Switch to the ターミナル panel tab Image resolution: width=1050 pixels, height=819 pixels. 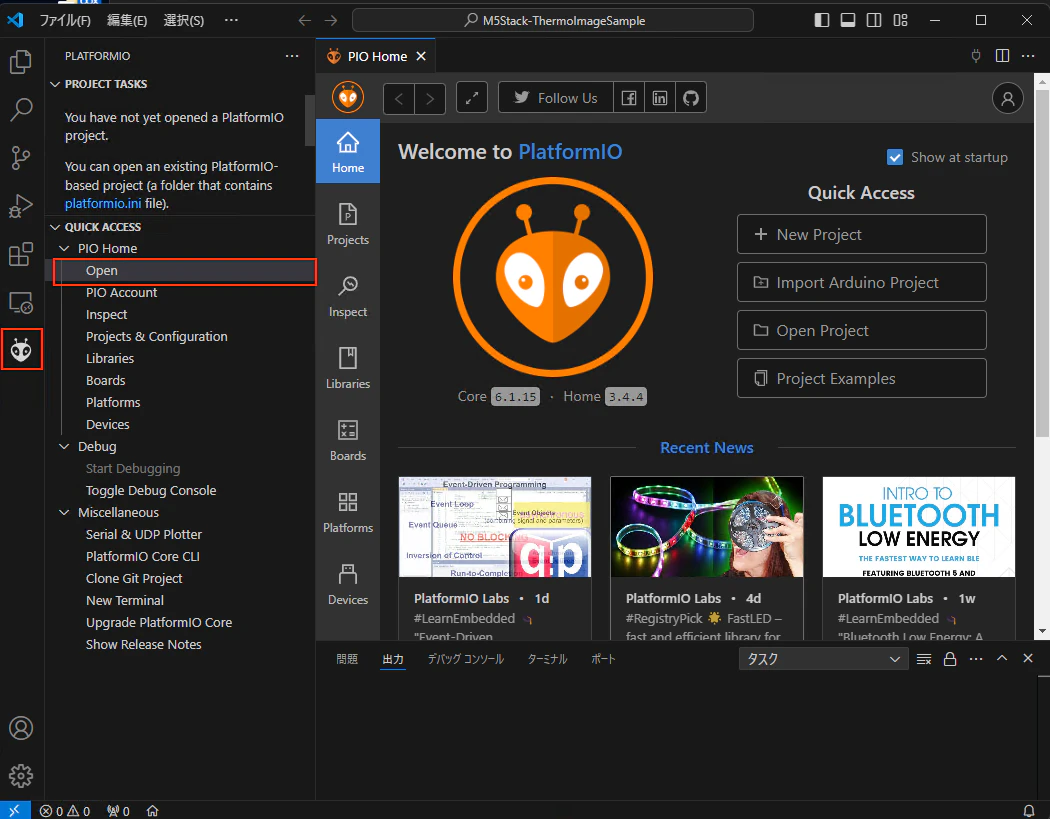[x=547, y=659]
